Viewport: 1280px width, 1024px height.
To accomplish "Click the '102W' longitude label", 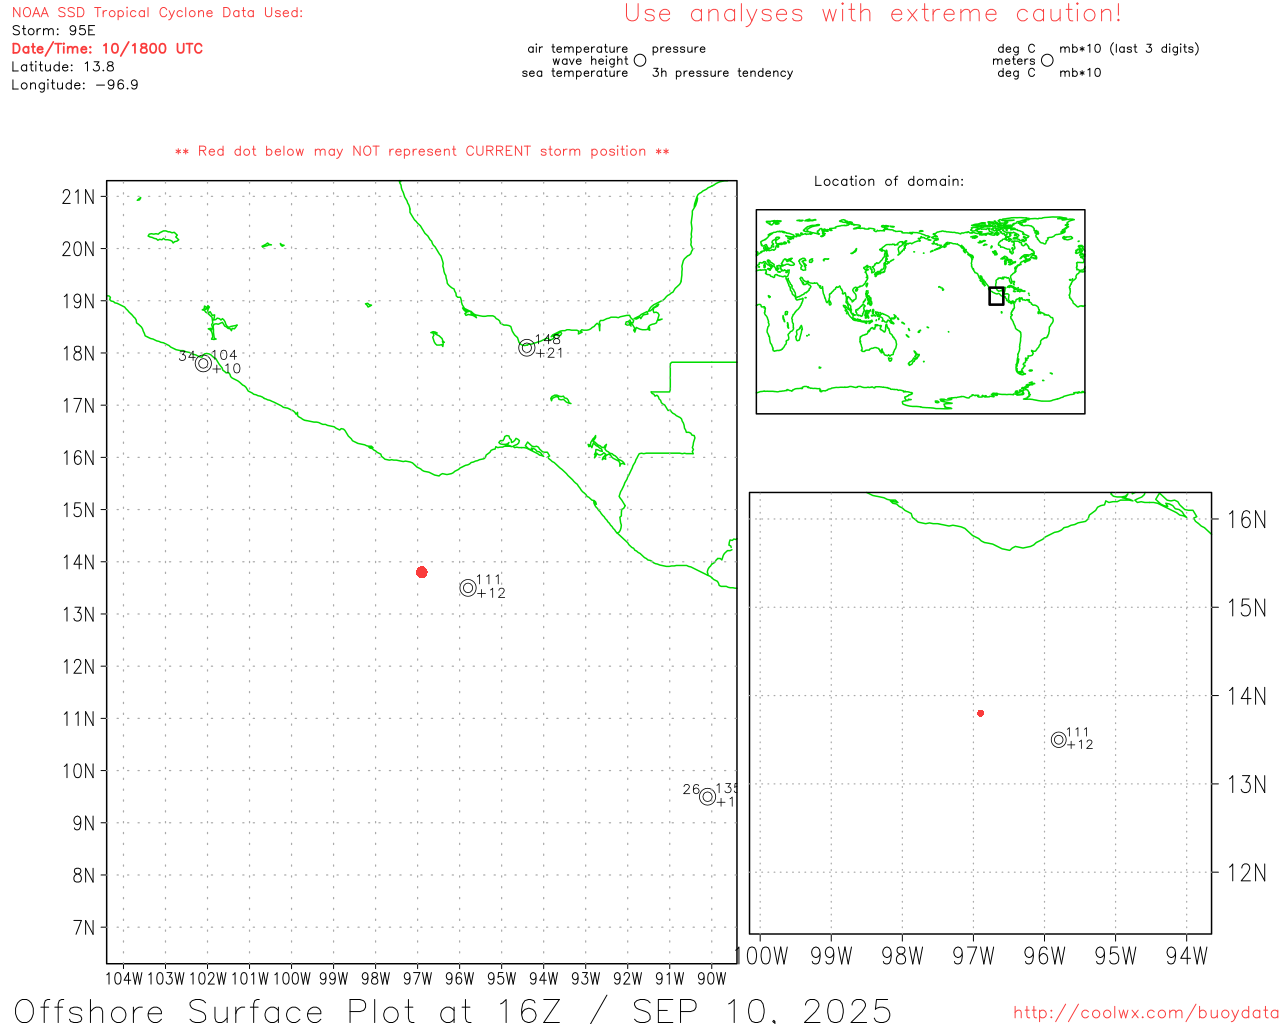I will [x=208, y=979].
